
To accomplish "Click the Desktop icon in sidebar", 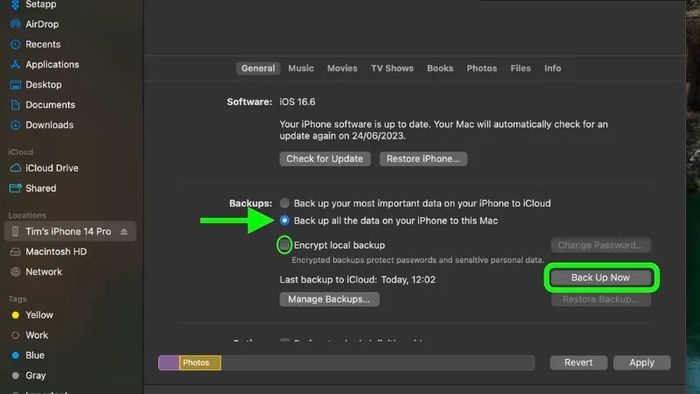I will pos(15,84).
